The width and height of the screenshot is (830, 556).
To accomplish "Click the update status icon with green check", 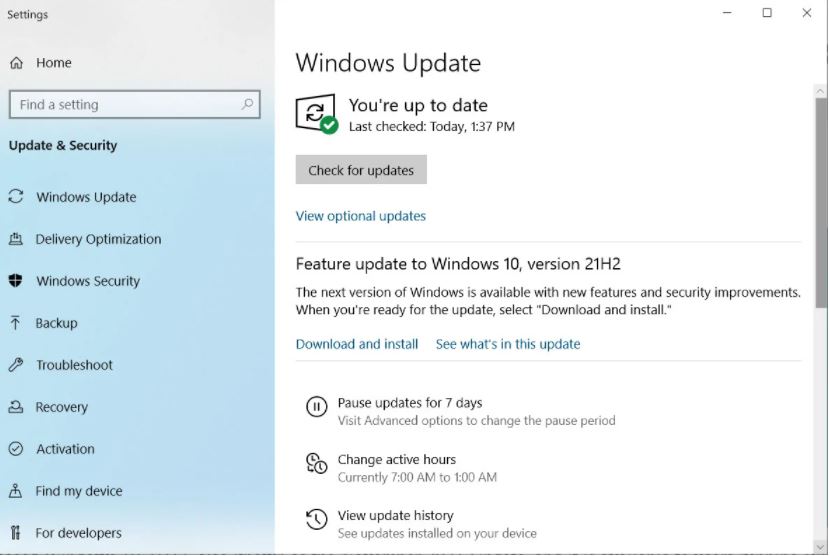I will pos(317,114).
